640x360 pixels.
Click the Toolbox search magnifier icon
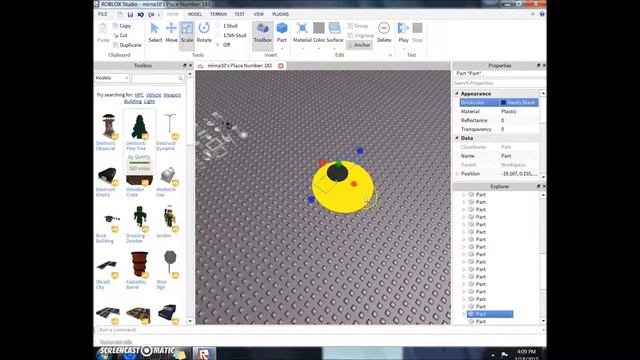(x=180, y=78)
